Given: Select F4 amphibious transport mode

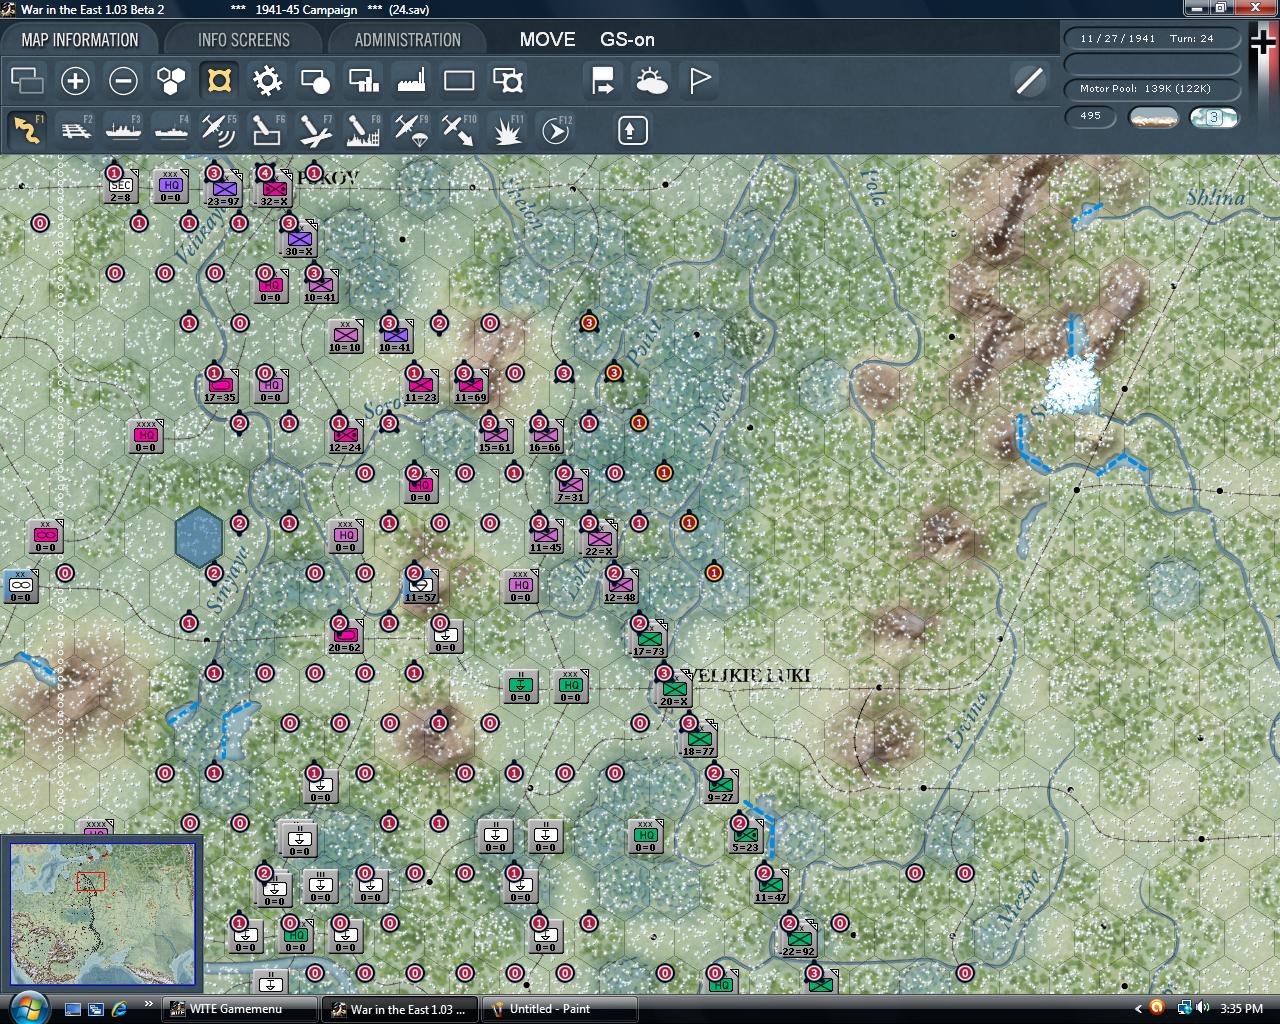Looking at the screenshot, I should click(171, 130).
